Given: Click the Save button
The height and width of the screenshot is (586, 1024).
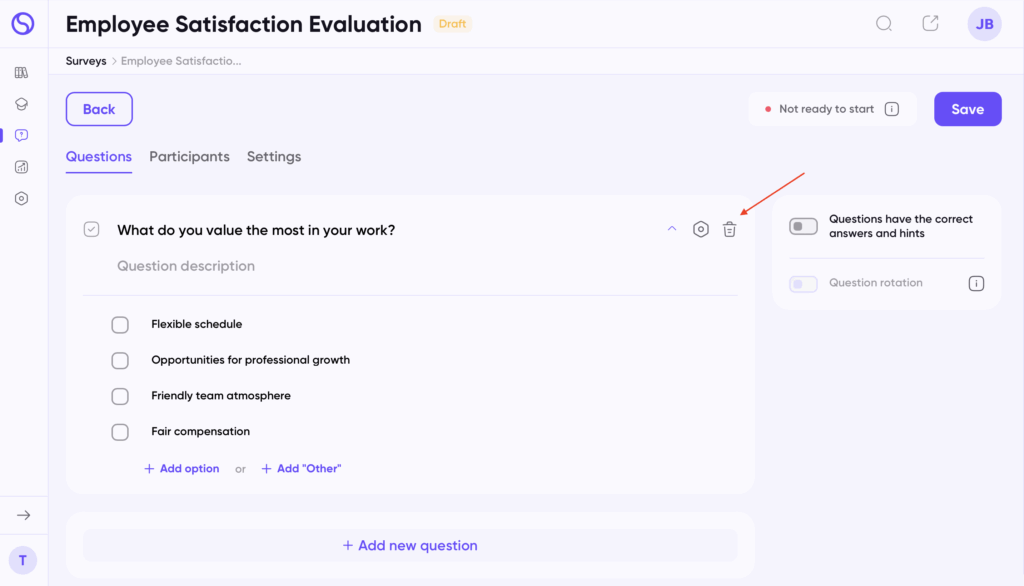Looking at the screenshot, I should click(x=967, y=109).
